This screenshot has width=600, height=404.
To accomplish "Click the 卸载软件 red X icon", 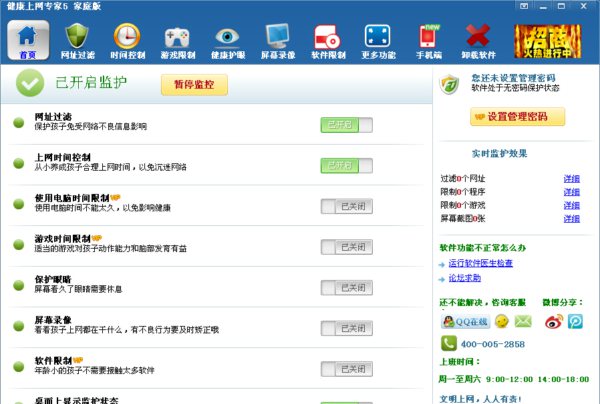I will pos(479,40).
